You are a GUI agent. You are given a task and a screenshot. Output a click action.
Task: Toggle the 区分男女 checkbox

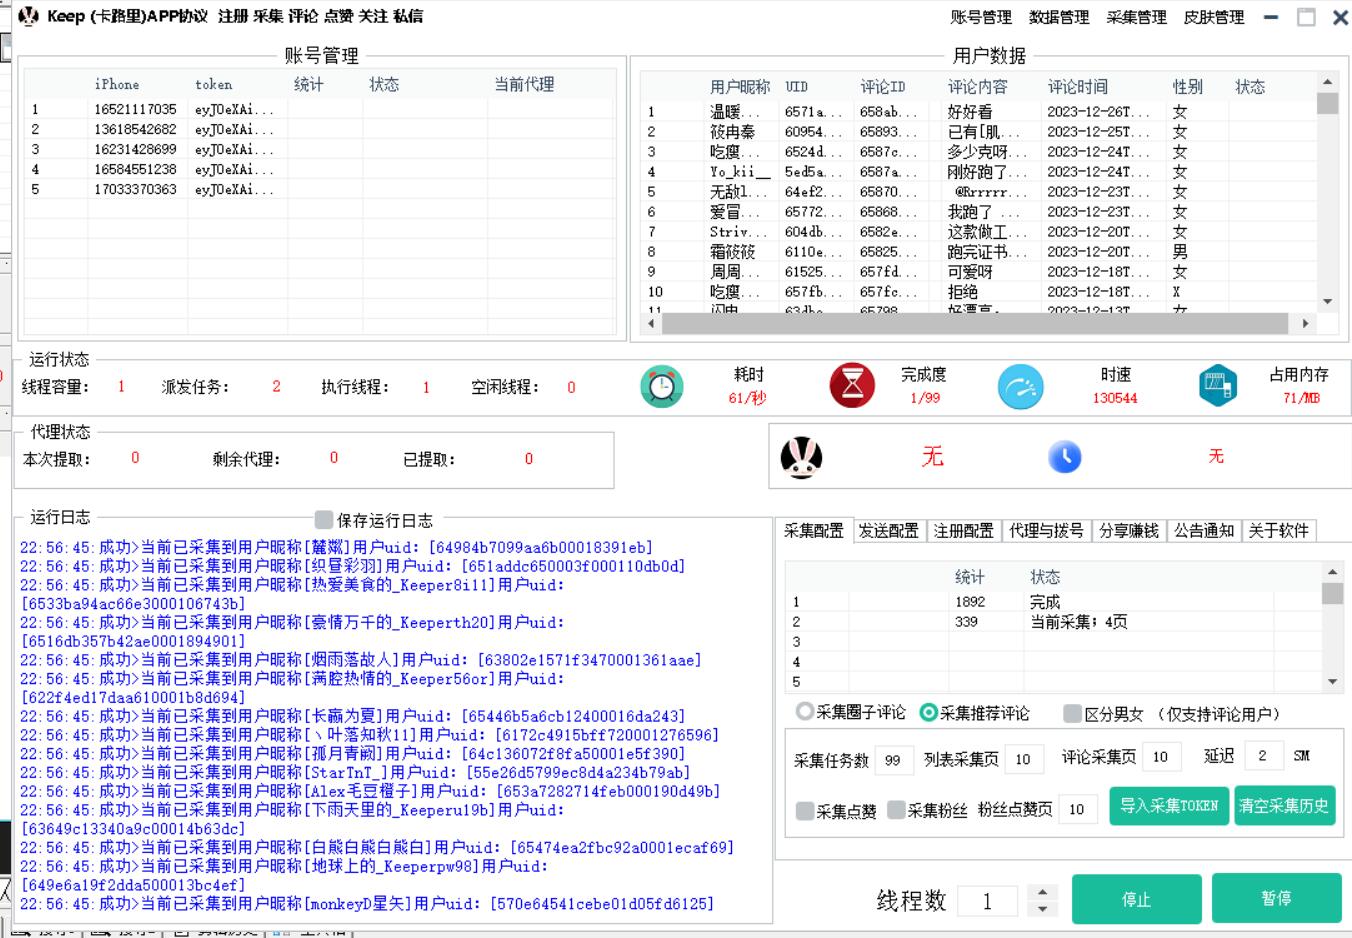coord(1073,713)
